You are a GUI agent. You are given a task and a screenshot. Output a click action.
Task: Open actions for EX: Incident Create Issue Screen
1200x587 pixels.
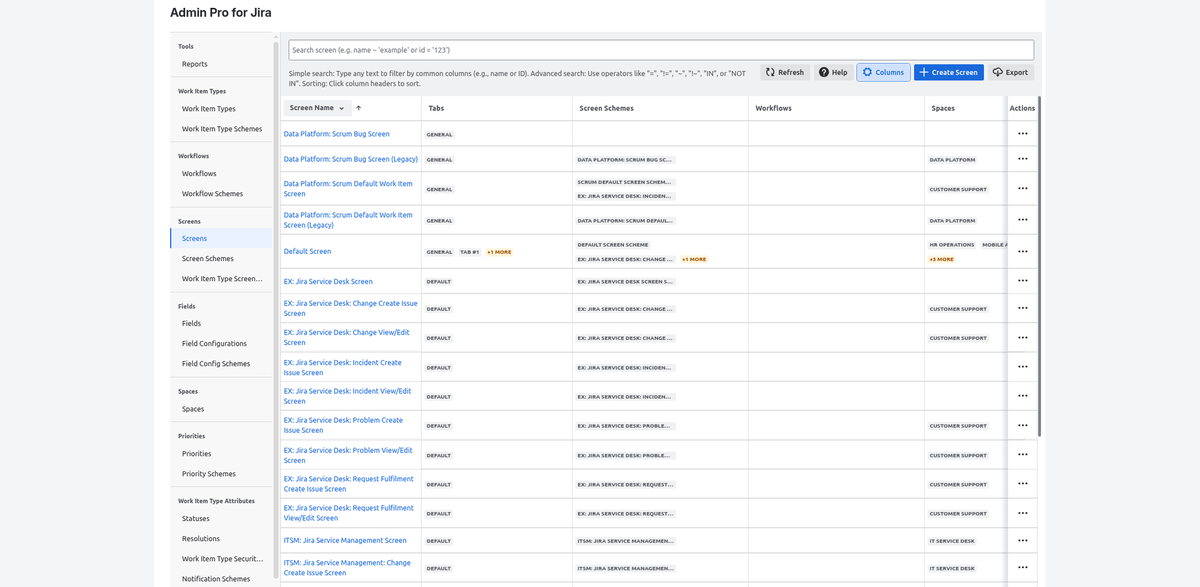[1022, 366]
